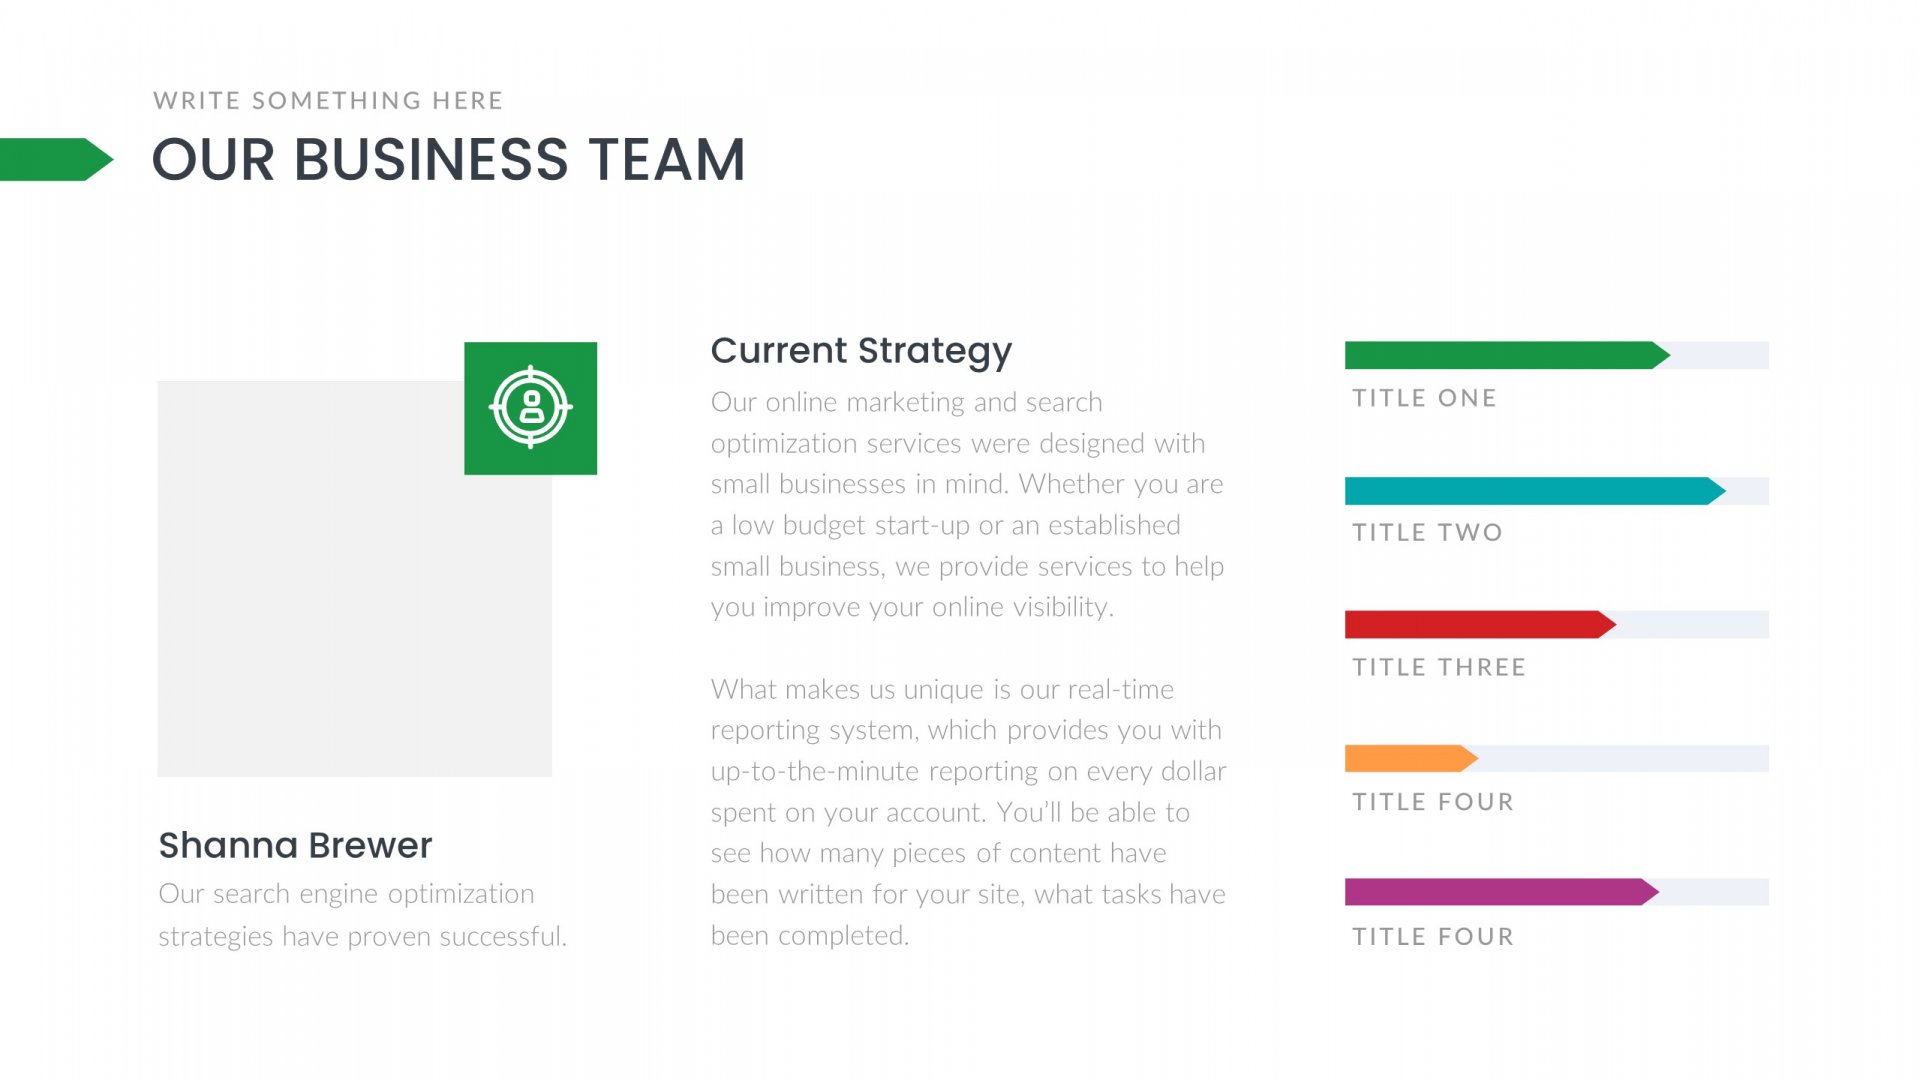Select the Shanna Brewer name text
Viewport: 1920px width, 1080px height.
tap(295, 845)
